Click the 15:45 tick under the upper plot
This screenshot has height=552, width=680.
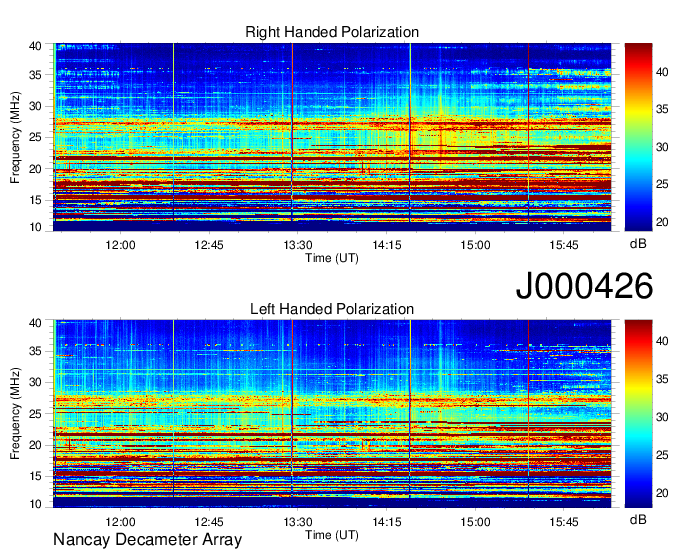(564, 245)
